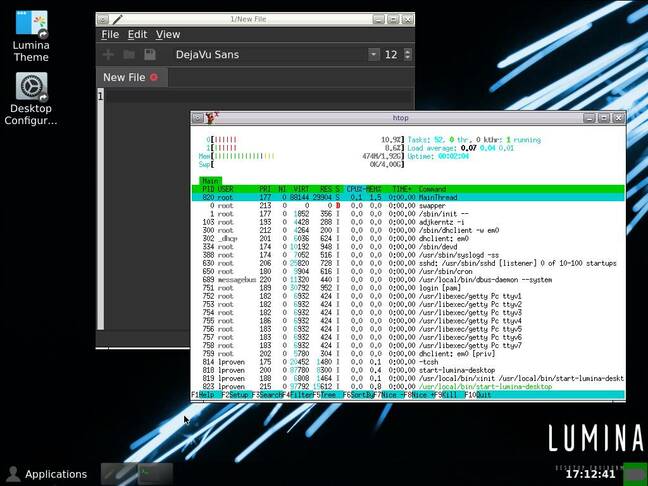Click in the text editor line 1 area
The width and height of the screenshot is (648, 486).
pyautogui.click(x=258, y=96)
